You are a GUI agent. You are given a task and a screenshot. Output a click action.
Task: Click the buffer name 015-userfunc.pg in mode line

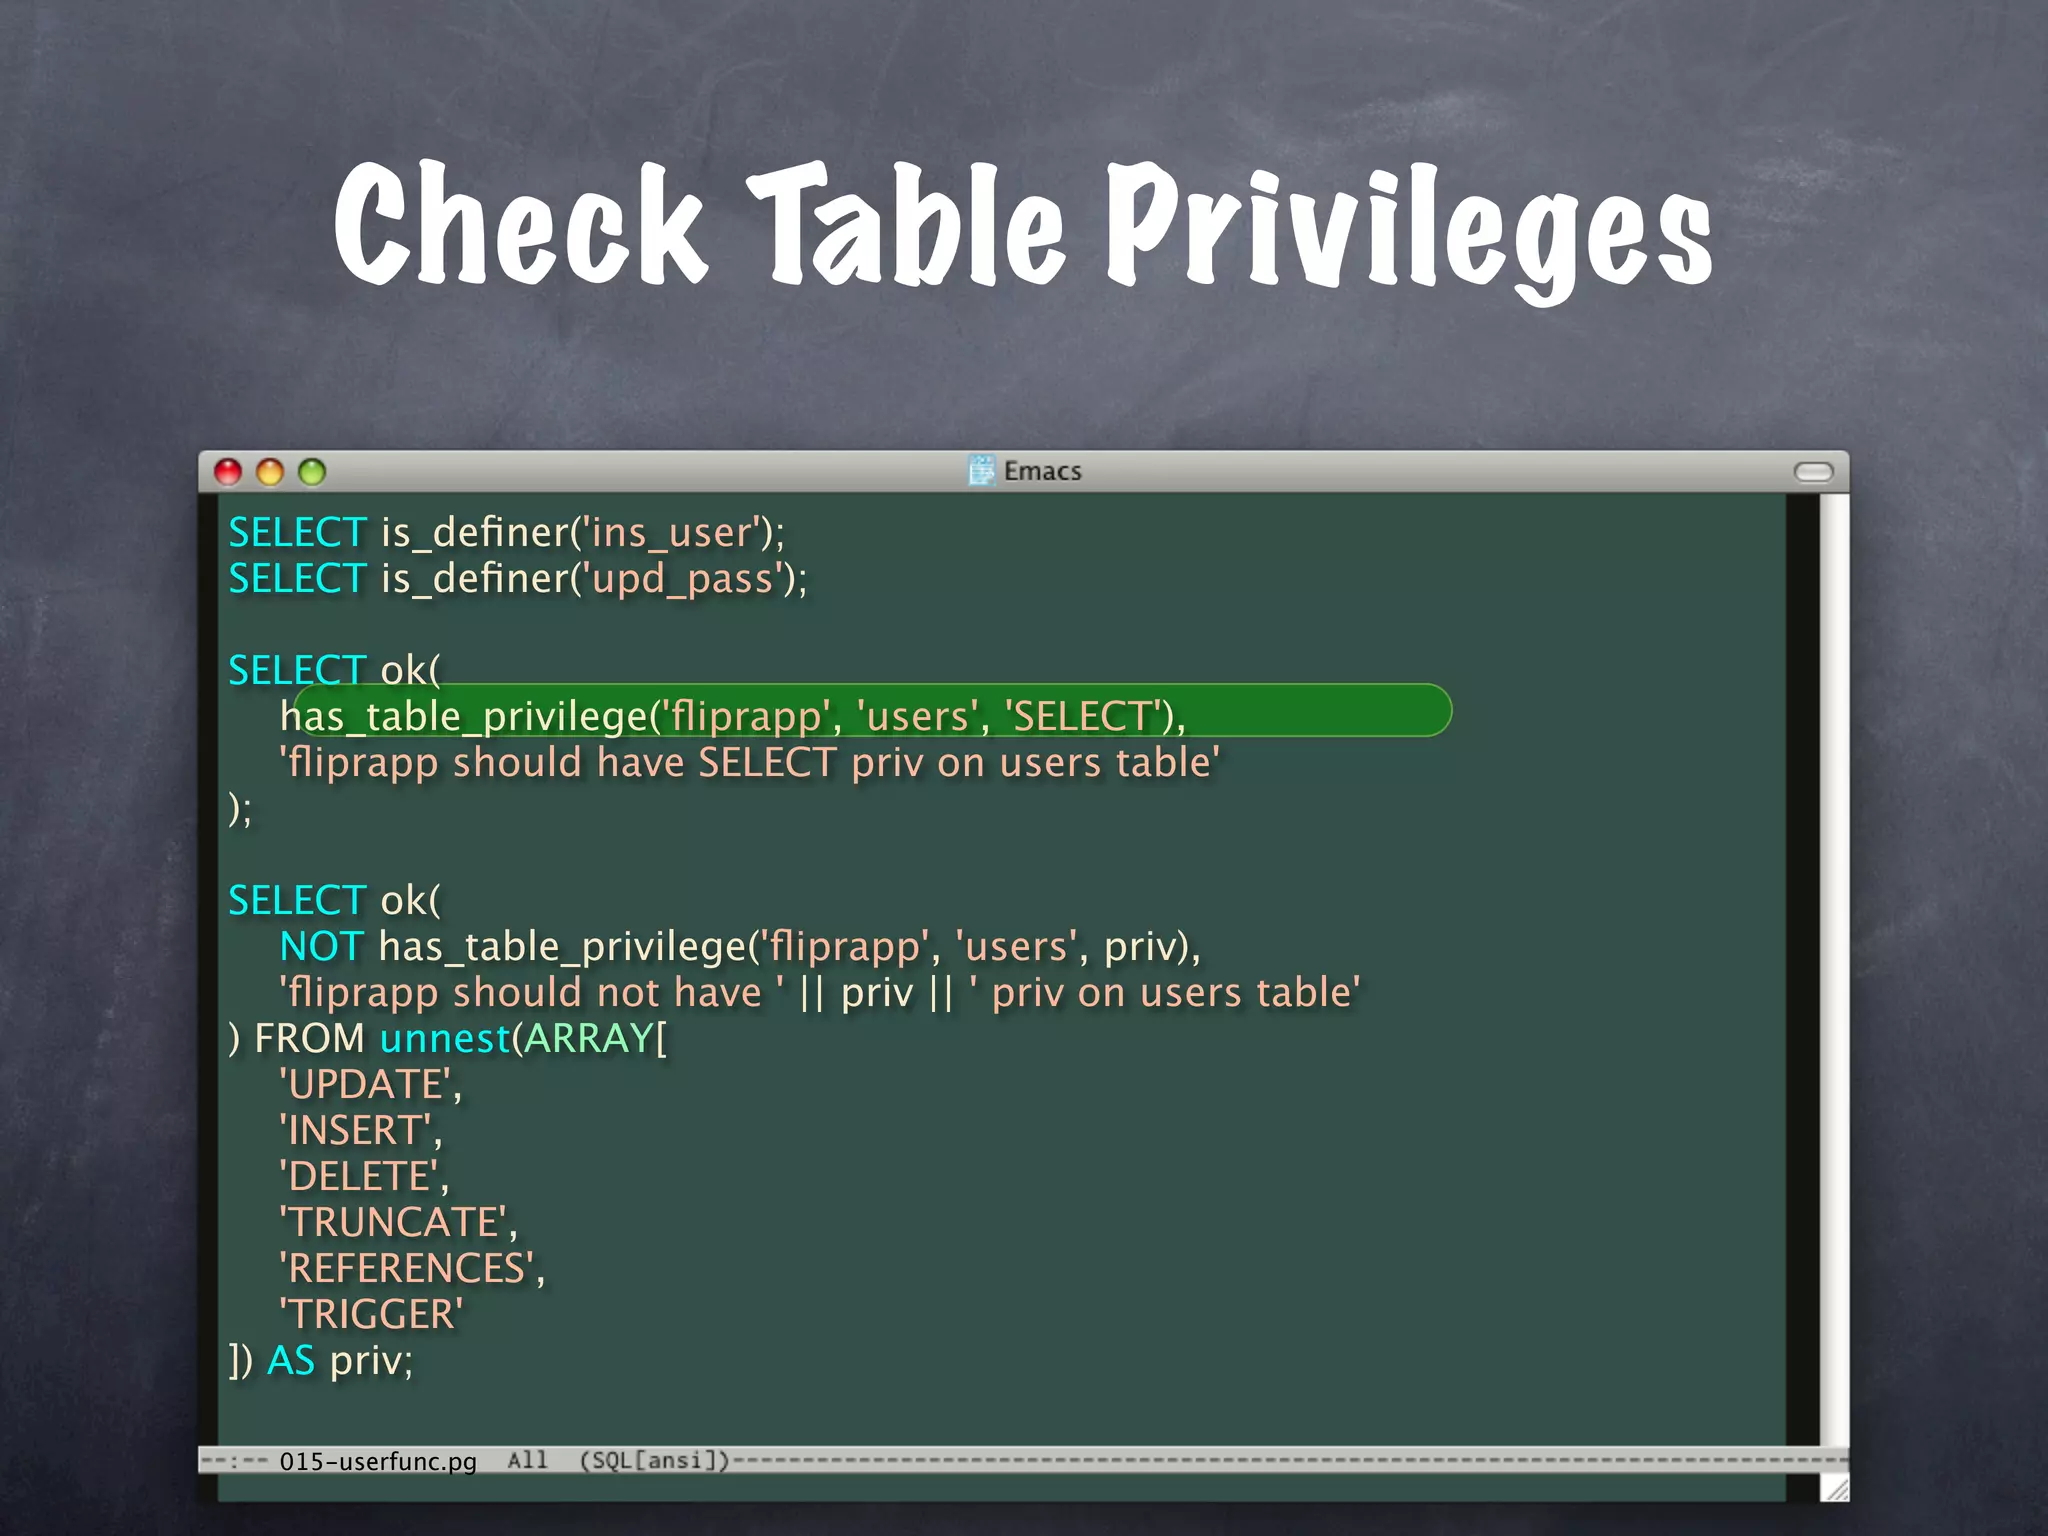[x=378, y=1461]
